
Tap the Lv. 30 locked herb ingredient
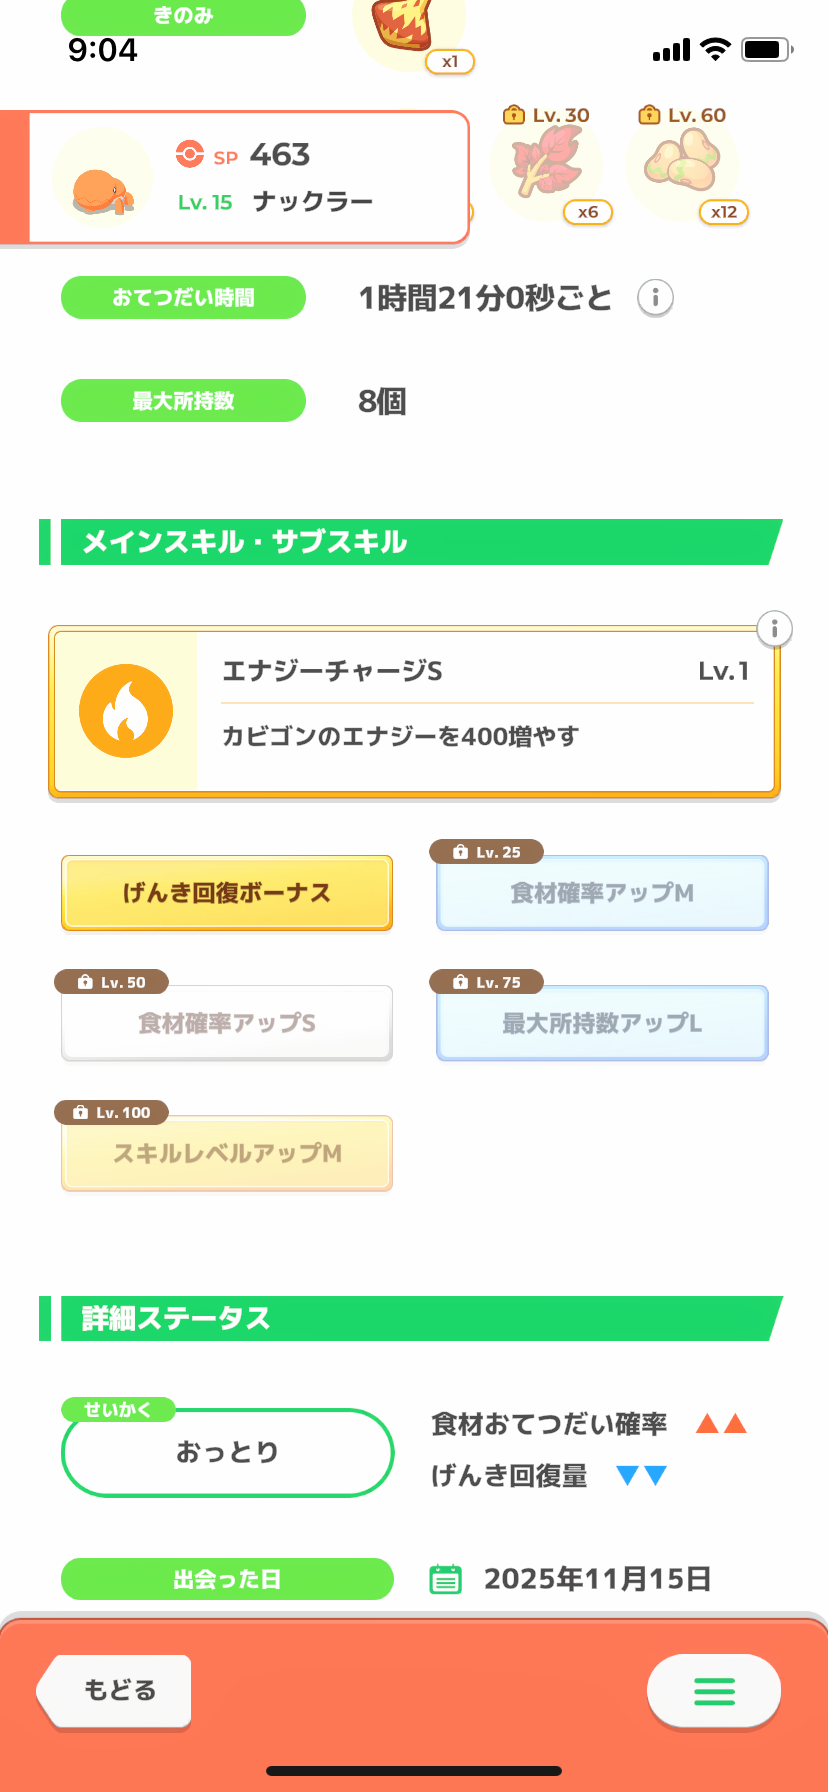[546, 167]
